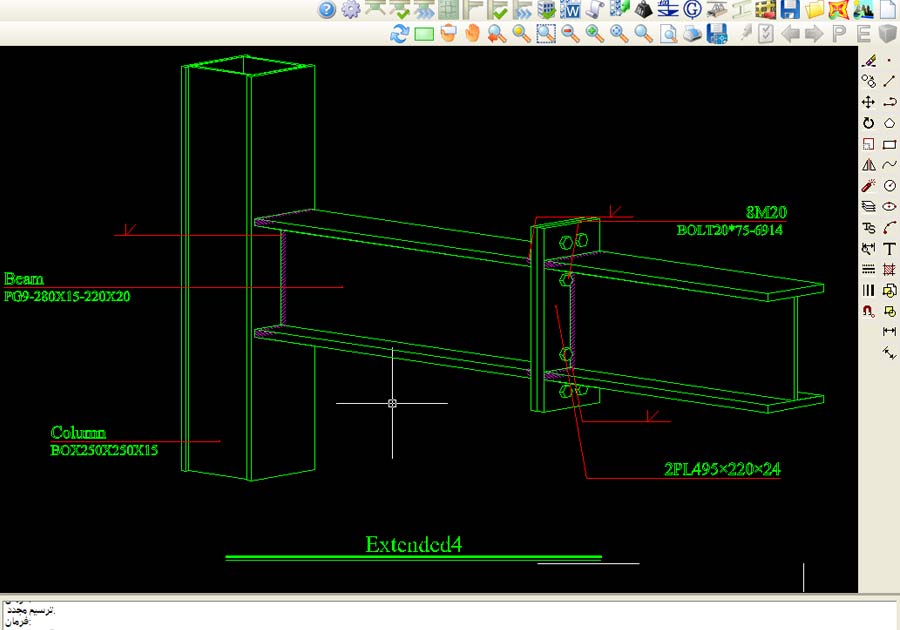The width and height of the screenshot is (900, 630).
Task: Save file using blue floppy icon
Action: [790, 10]
